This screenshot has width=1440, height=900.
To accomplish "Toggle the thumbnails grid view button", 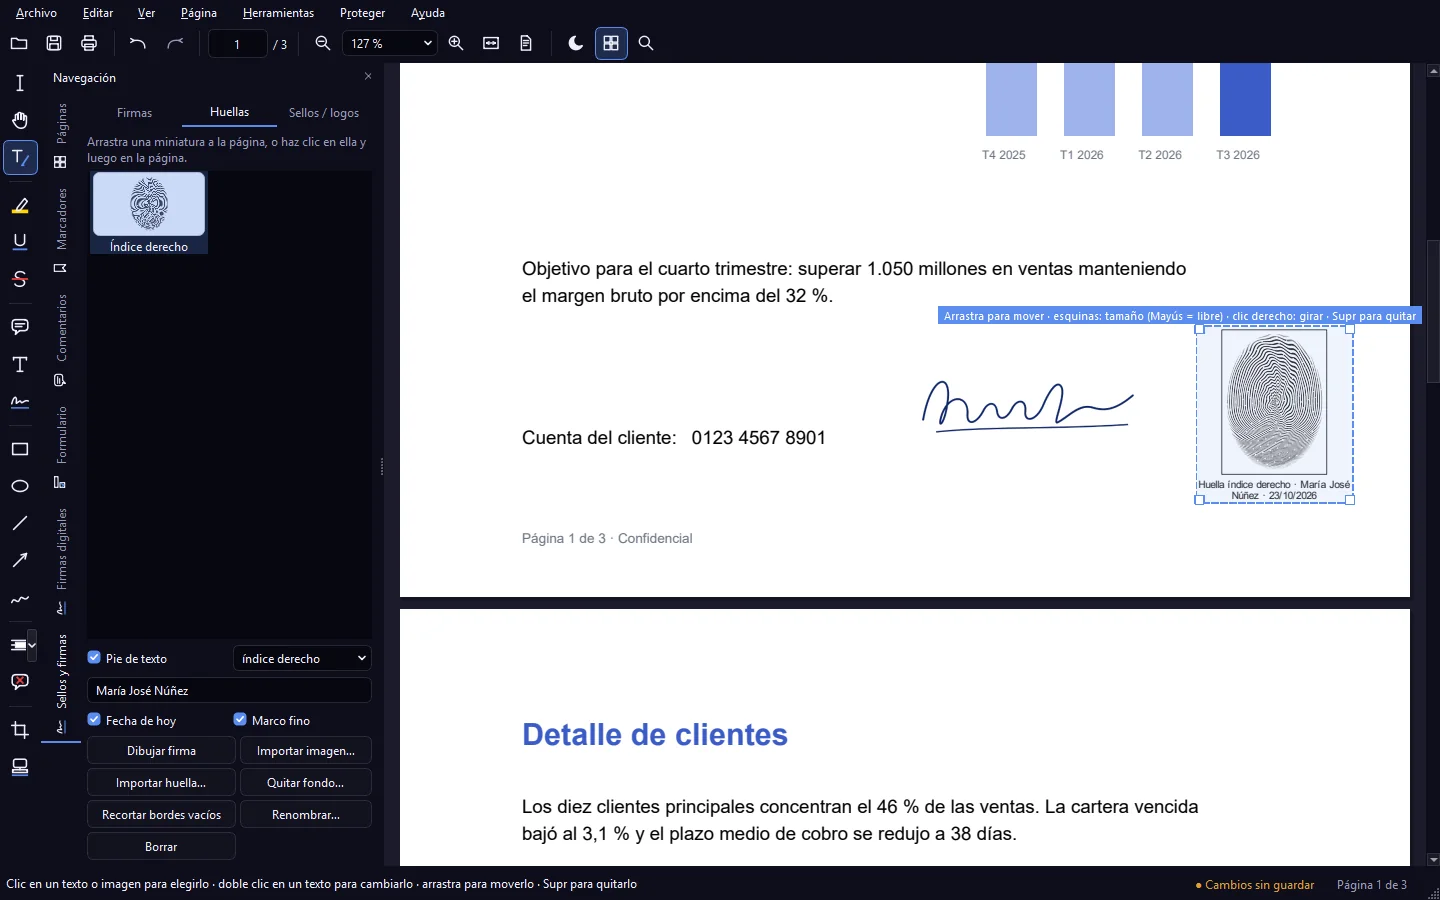I will [611, 43].
